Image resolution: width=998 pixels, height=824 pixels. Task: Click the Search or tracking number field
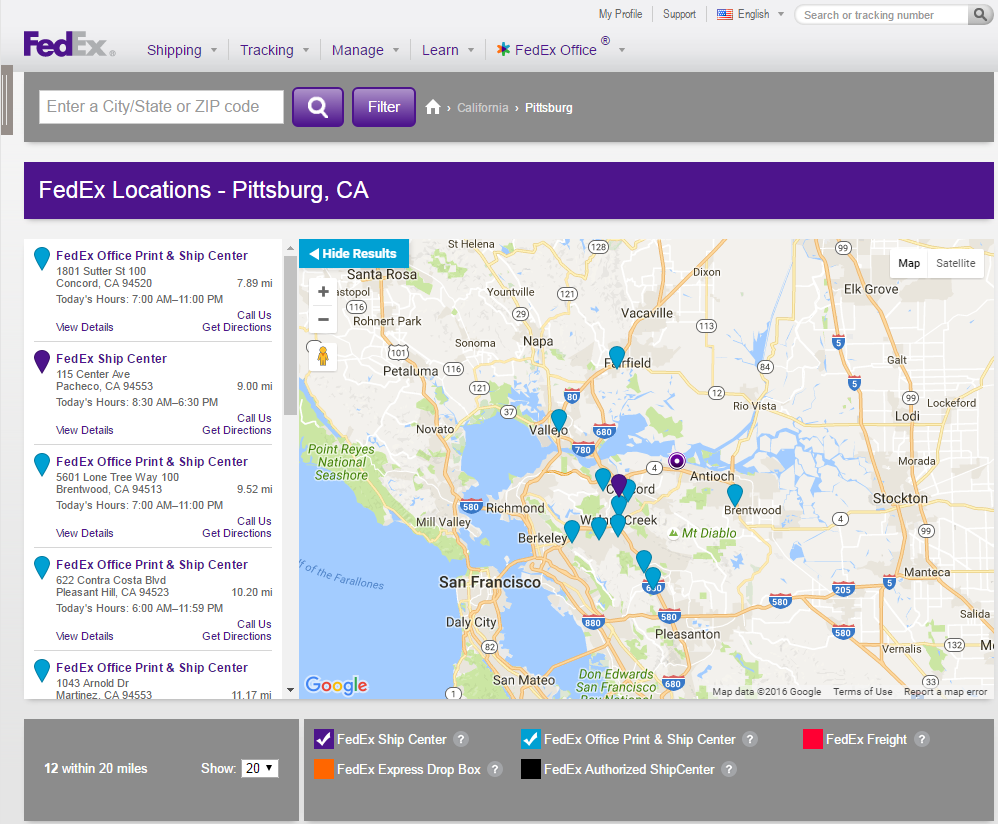pos(883,15)
